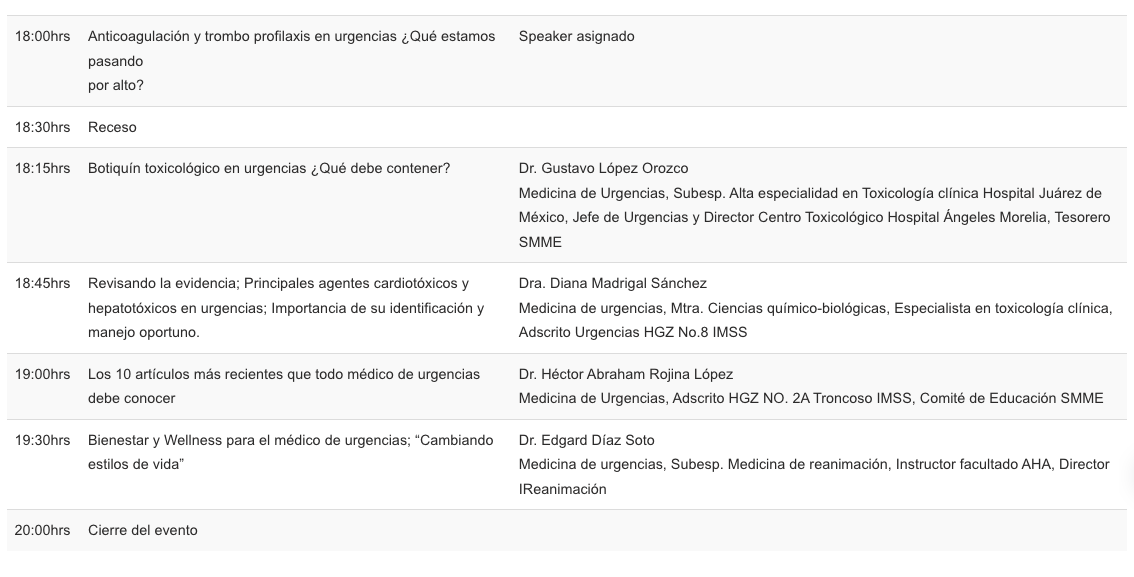Click the Speaker asignado text
This screenshot has width=1134, height=577.
point(576,37)
